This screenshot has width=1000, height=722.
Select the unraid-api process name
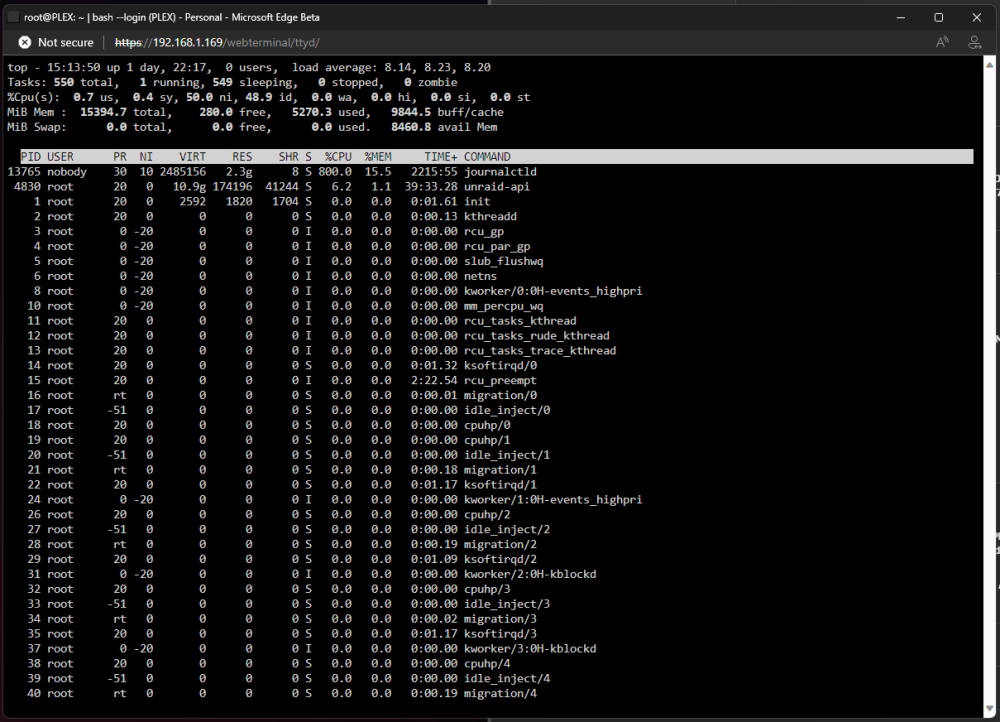click(497, 187)
